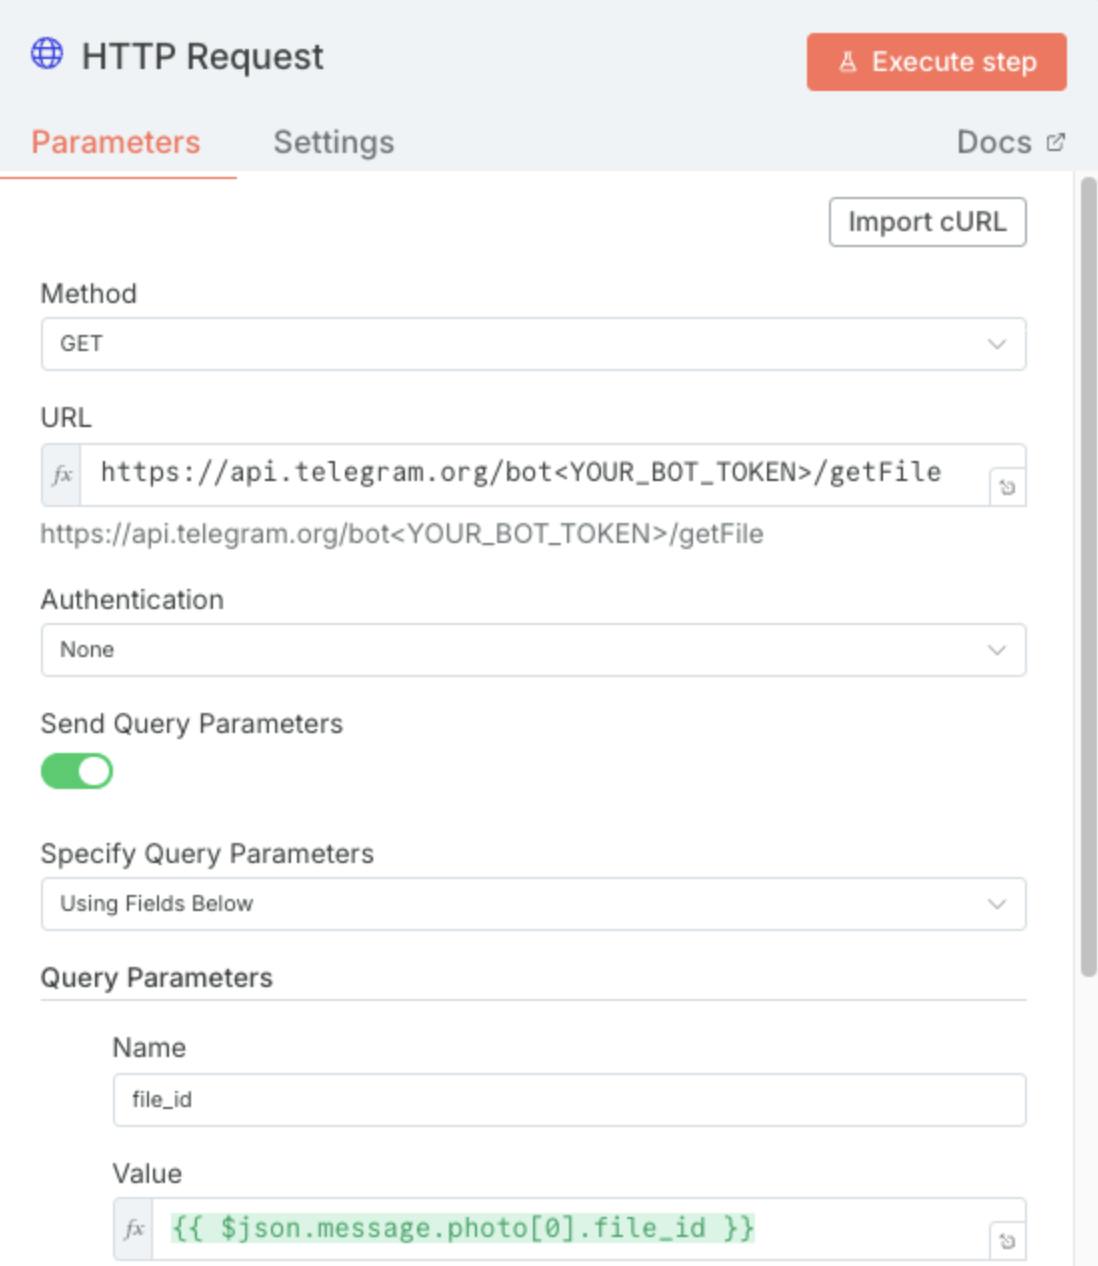Screen dimensions: 1098x1266
Task: Open the Docs link
Action: (994, 142)
